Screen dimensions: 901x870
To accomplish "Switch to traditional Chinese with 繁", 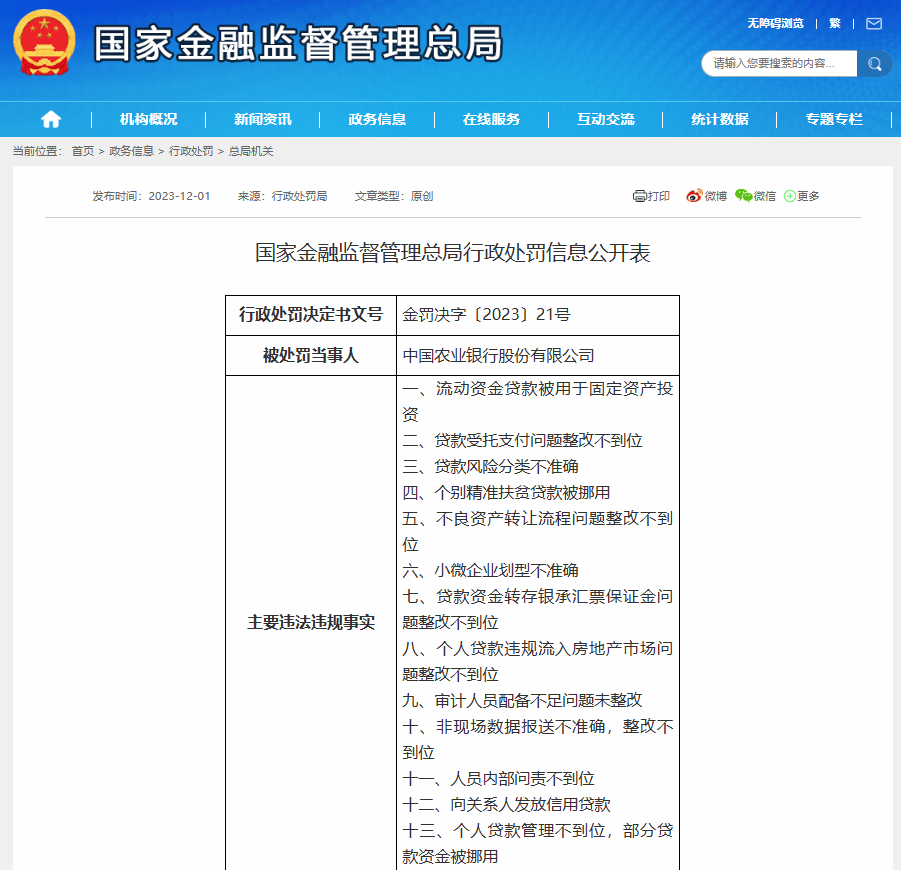I will (834, 23).
